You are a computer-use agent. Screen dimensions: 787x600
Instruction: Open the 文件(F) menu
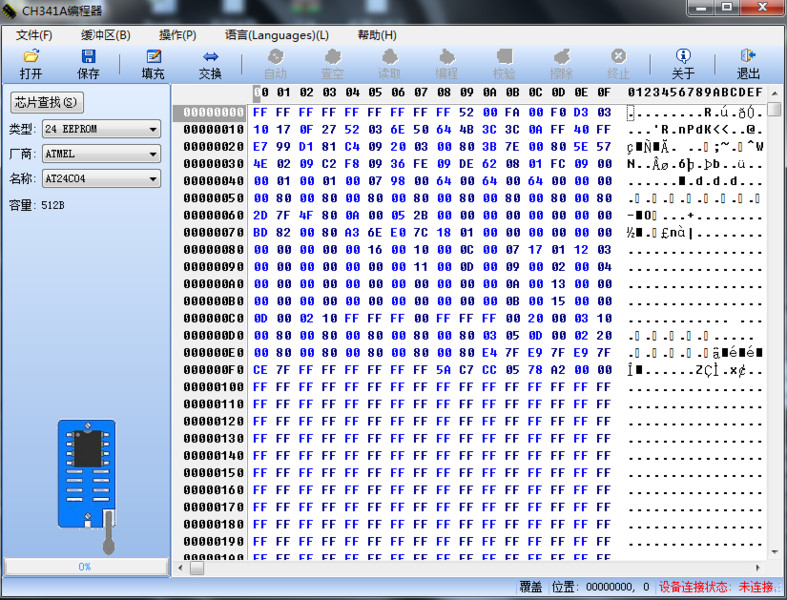click(x=34, y=35)
